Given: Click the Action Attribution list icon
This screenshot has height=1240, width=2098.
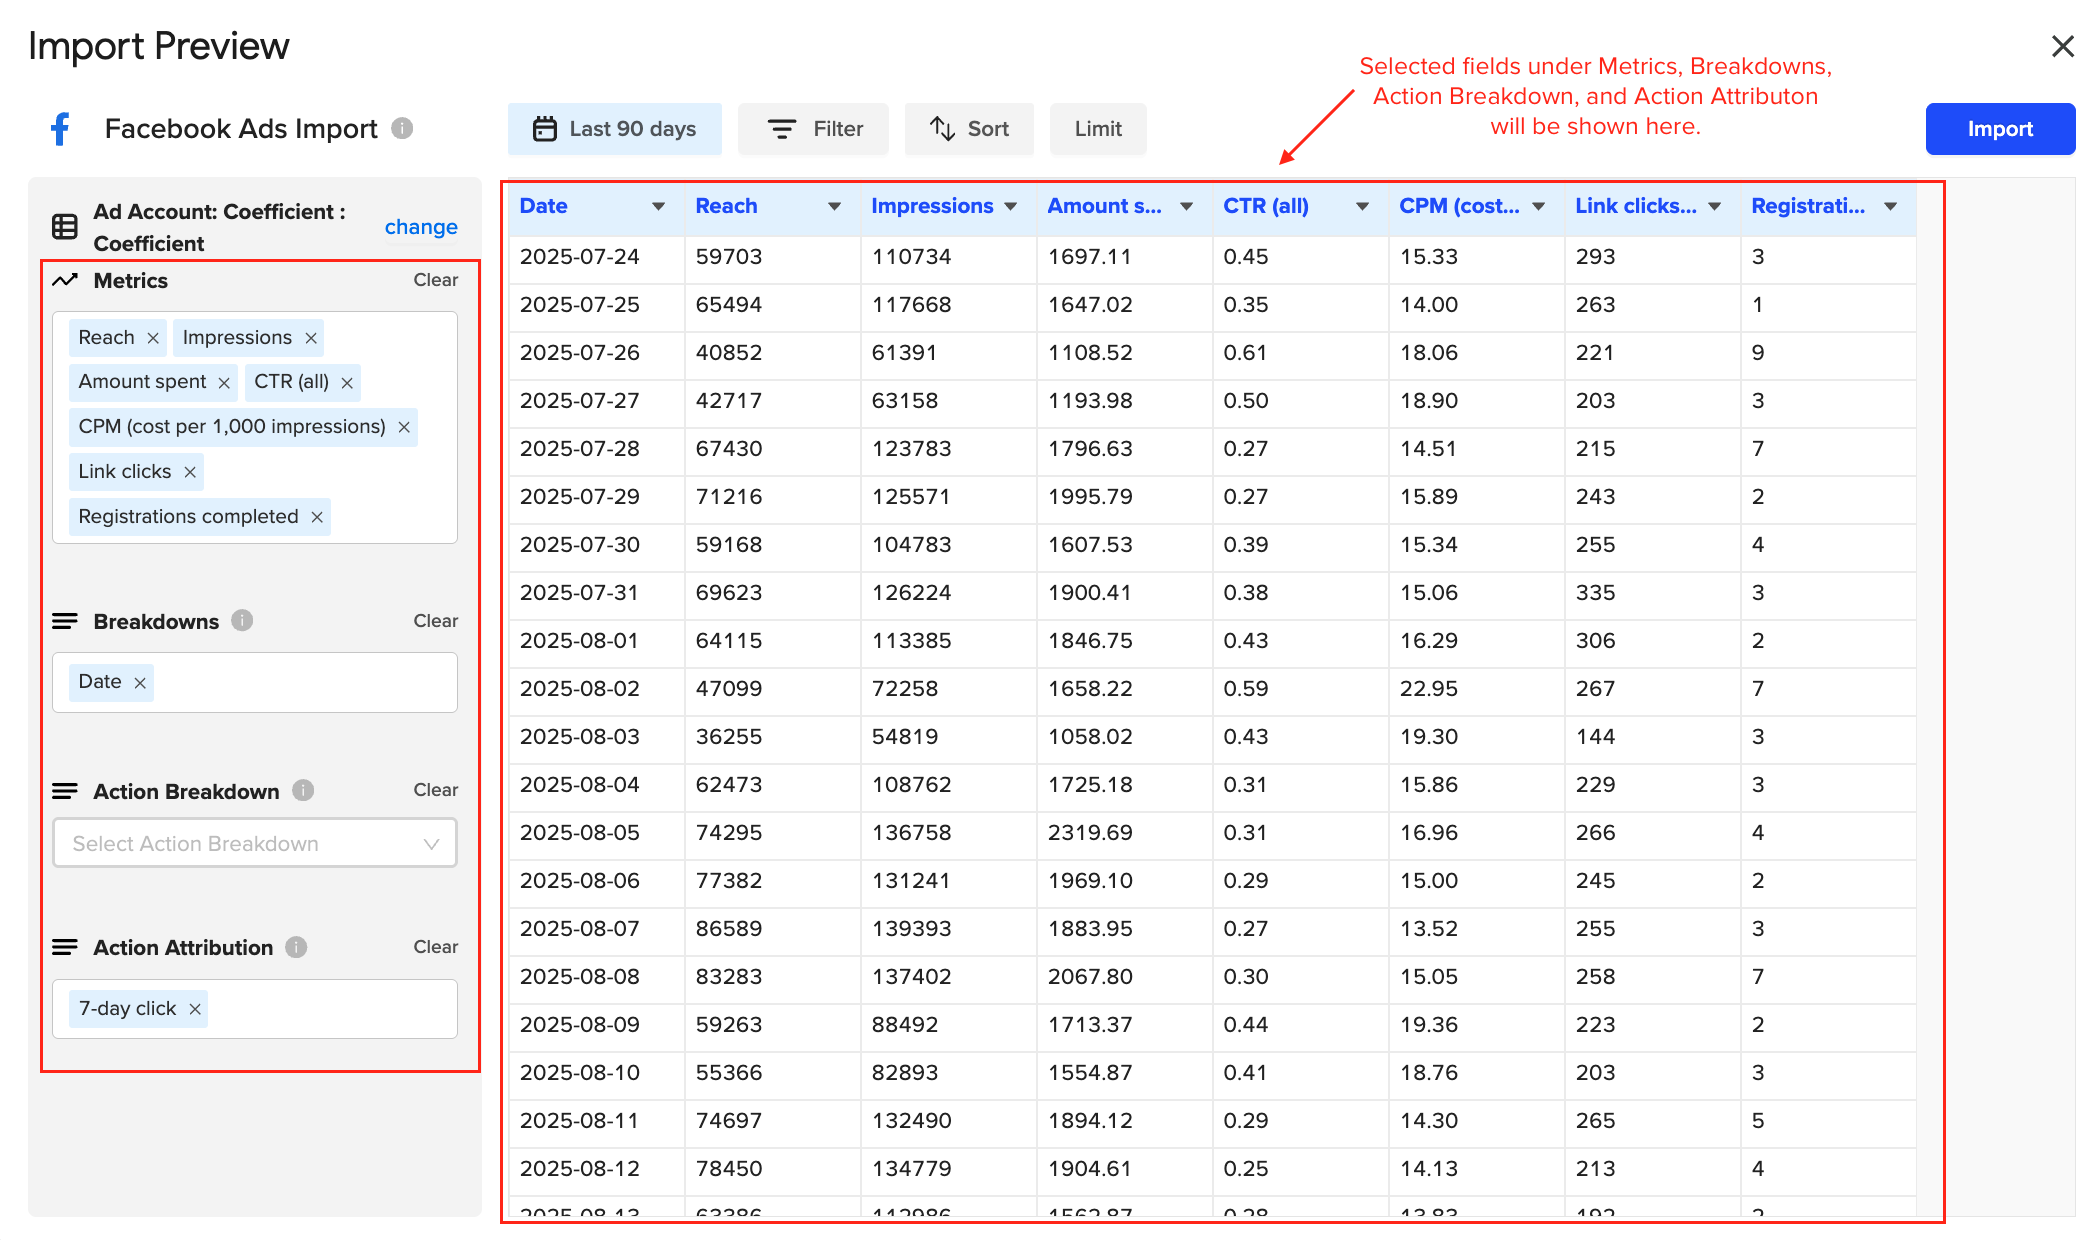Looking at the screenshot, I should click(65, 947).
